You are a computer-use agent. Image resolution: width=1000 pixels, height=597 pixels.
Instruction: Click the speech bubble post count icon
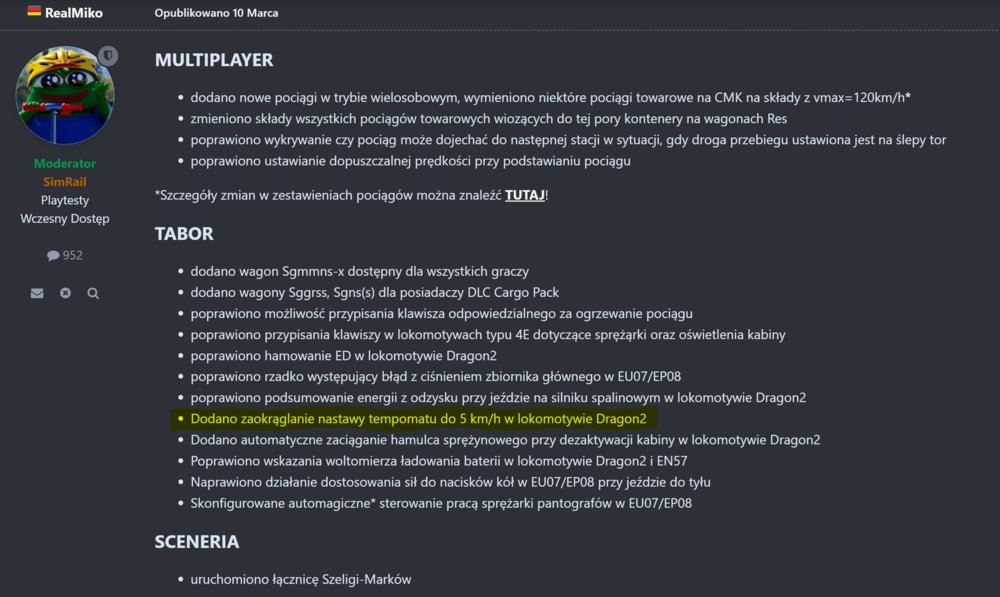coord(53,256)
